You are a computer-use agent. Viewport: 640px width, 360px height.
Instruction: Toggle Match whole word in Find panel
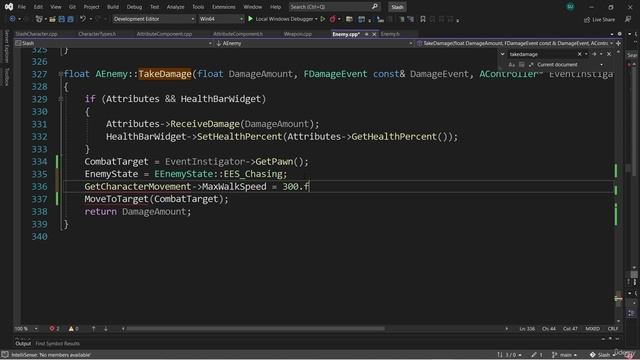pos(522,64)
